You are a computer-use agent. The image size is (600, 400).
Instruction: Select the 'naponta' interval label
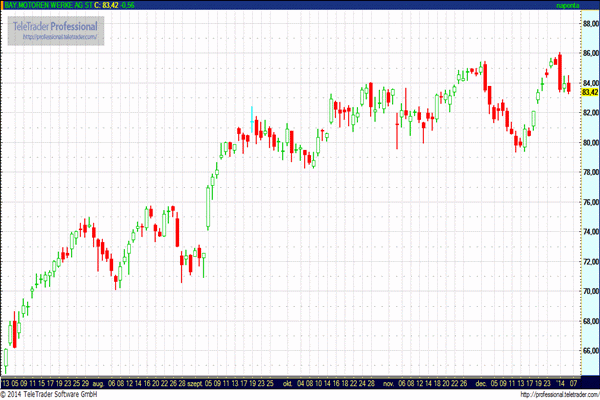[x=567, y=5]
